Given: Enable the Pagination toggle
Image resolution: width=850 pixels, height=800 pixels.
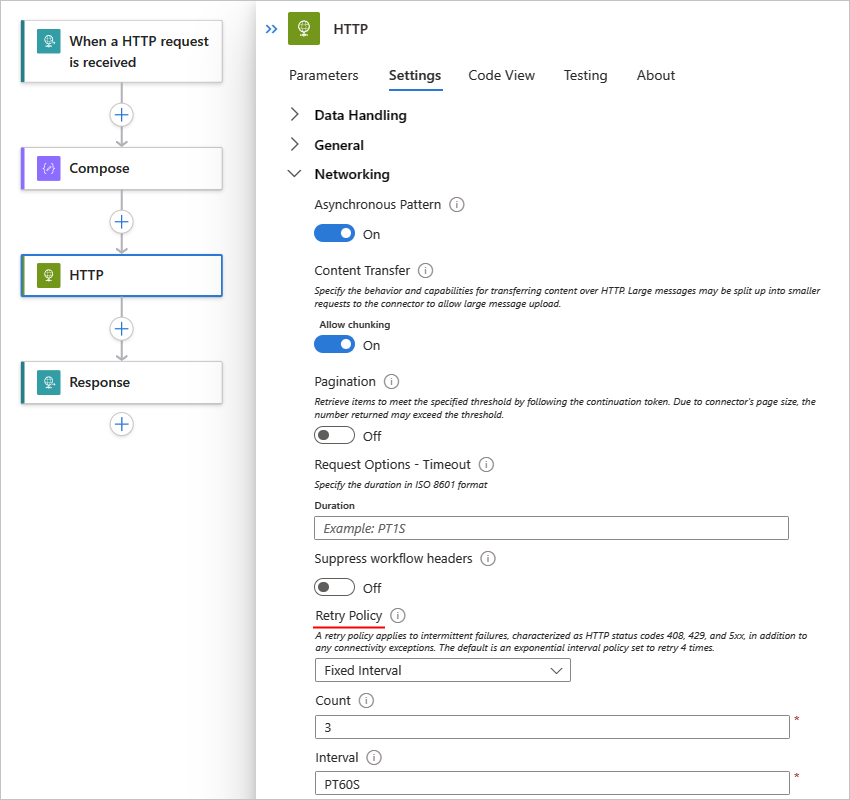Looking at the screenshot, I should (x=334, y=435).
